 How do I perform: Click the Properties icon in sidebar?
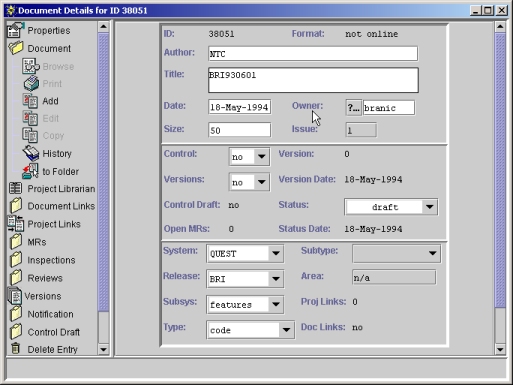click(x=16, y=30)
